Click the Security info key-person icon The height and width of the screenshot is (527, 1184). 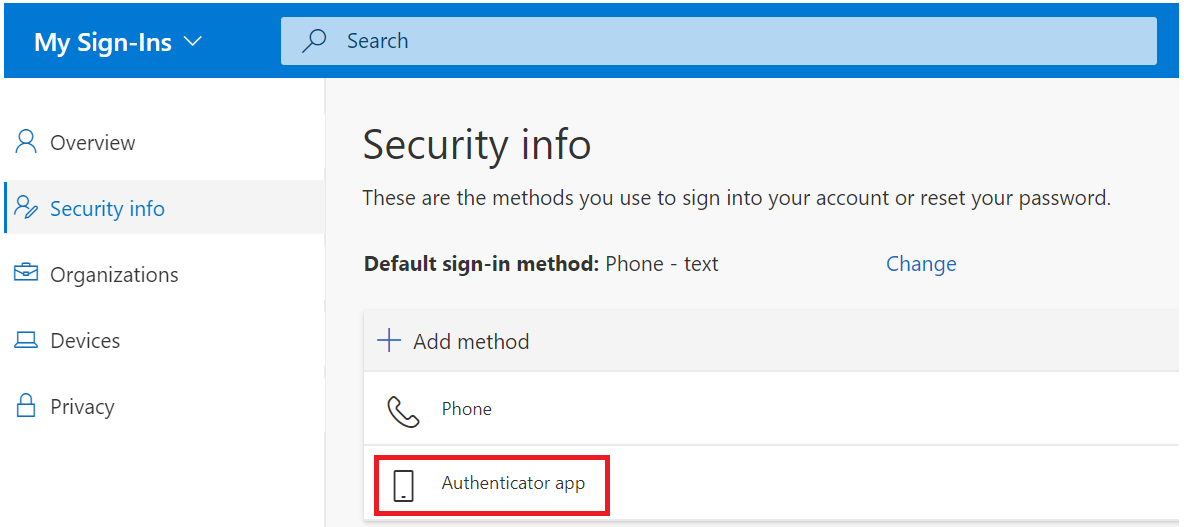[x=27, y=208]
